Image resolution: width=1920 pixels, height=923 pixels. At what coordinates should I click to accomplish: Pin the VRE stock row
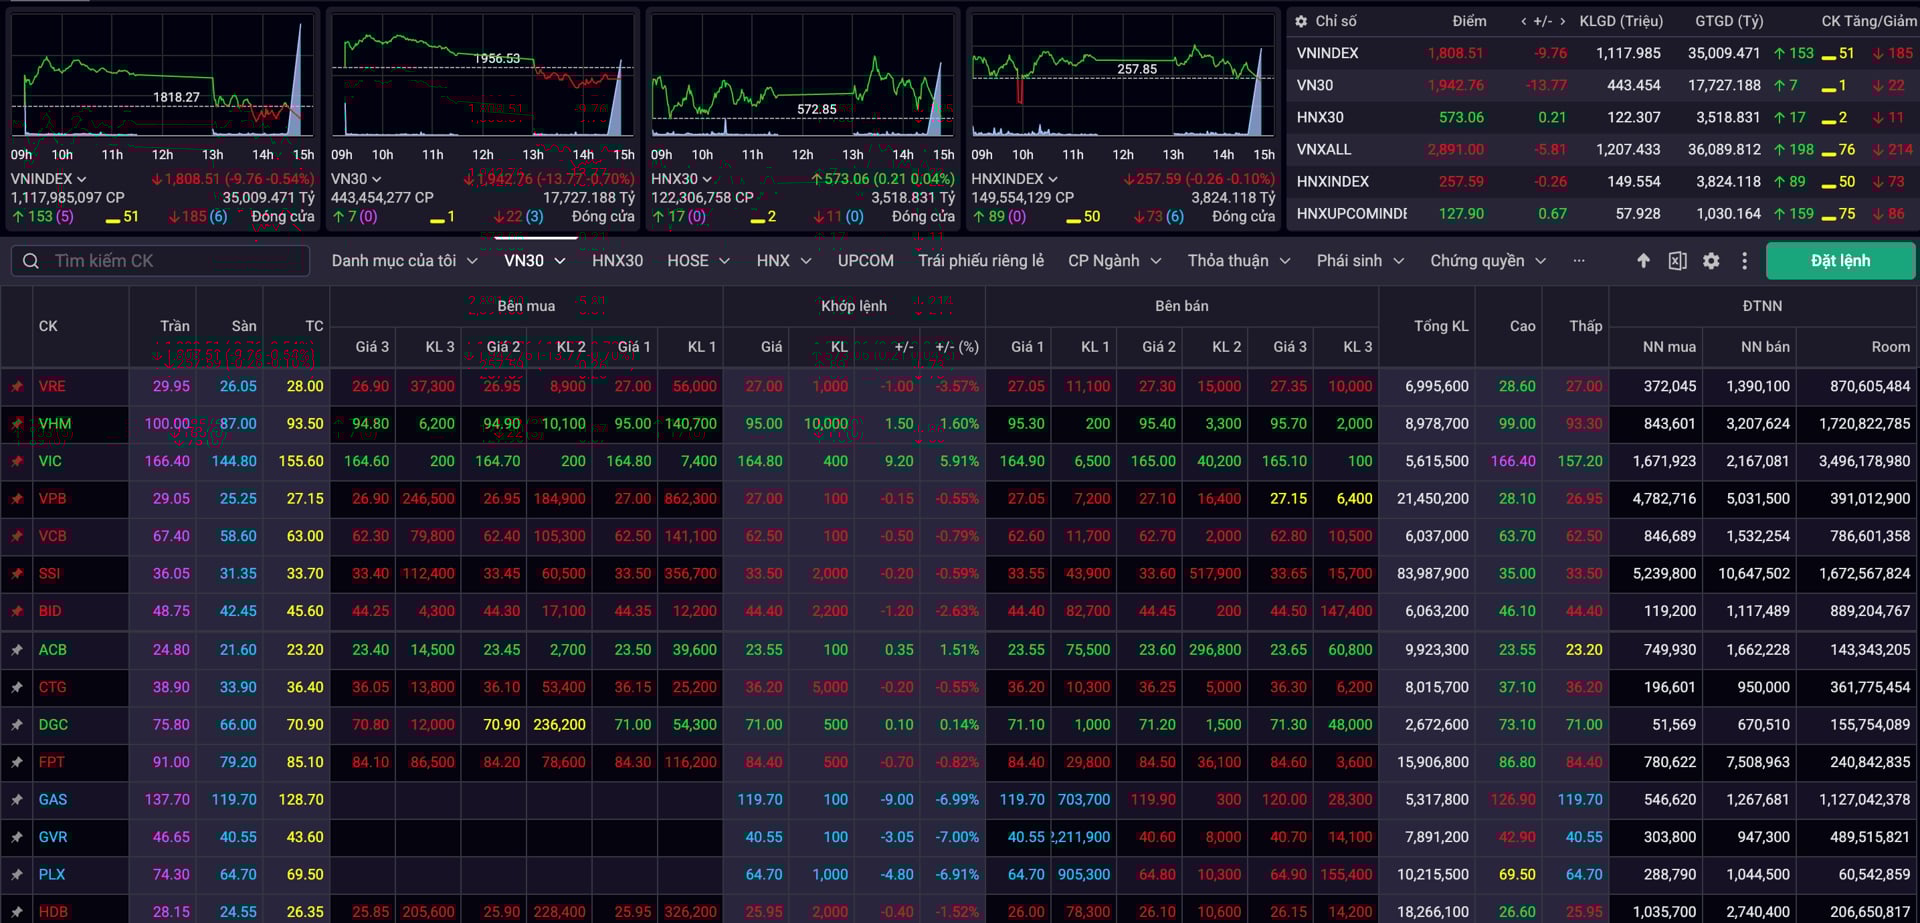16,386
